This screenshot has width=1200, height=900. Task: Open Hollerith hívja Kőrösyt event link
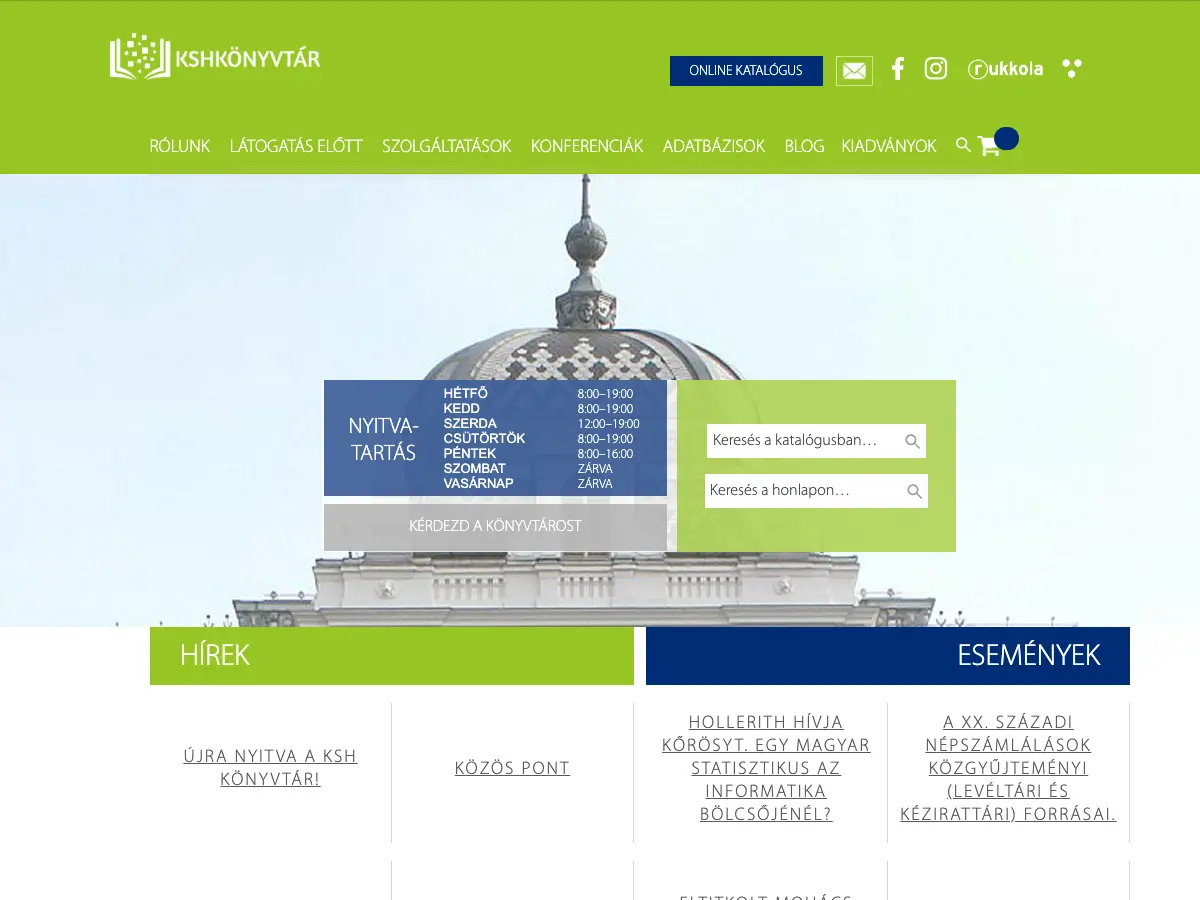[x=766, y=768]
